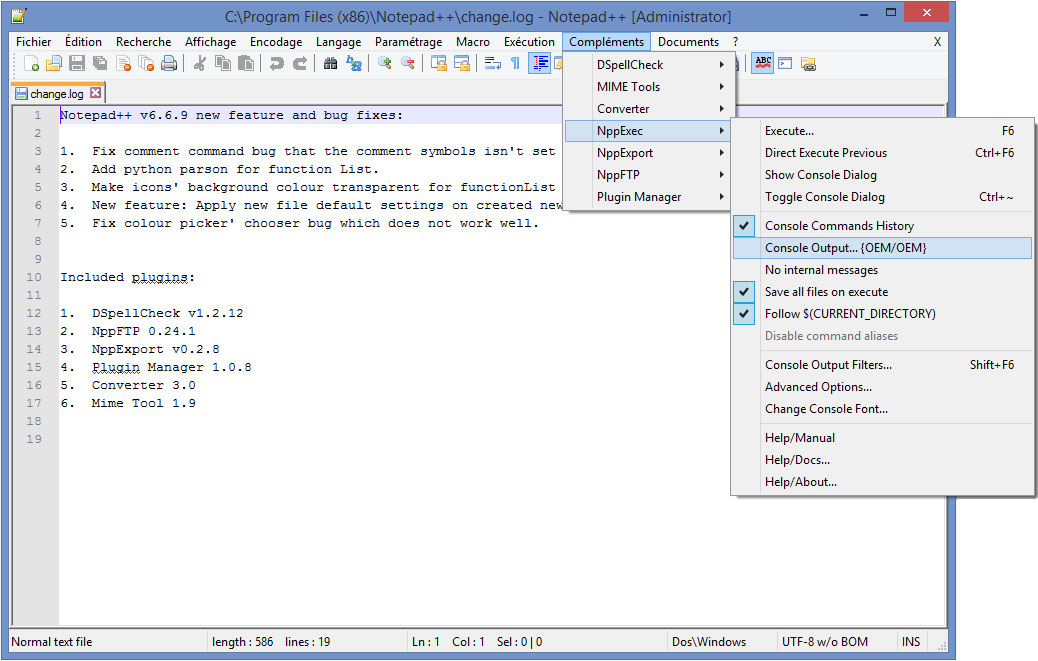The width and height of the screenshot is (1038, 661).
Task: Open the question mark help menu
Action: [x=735, y=42]
